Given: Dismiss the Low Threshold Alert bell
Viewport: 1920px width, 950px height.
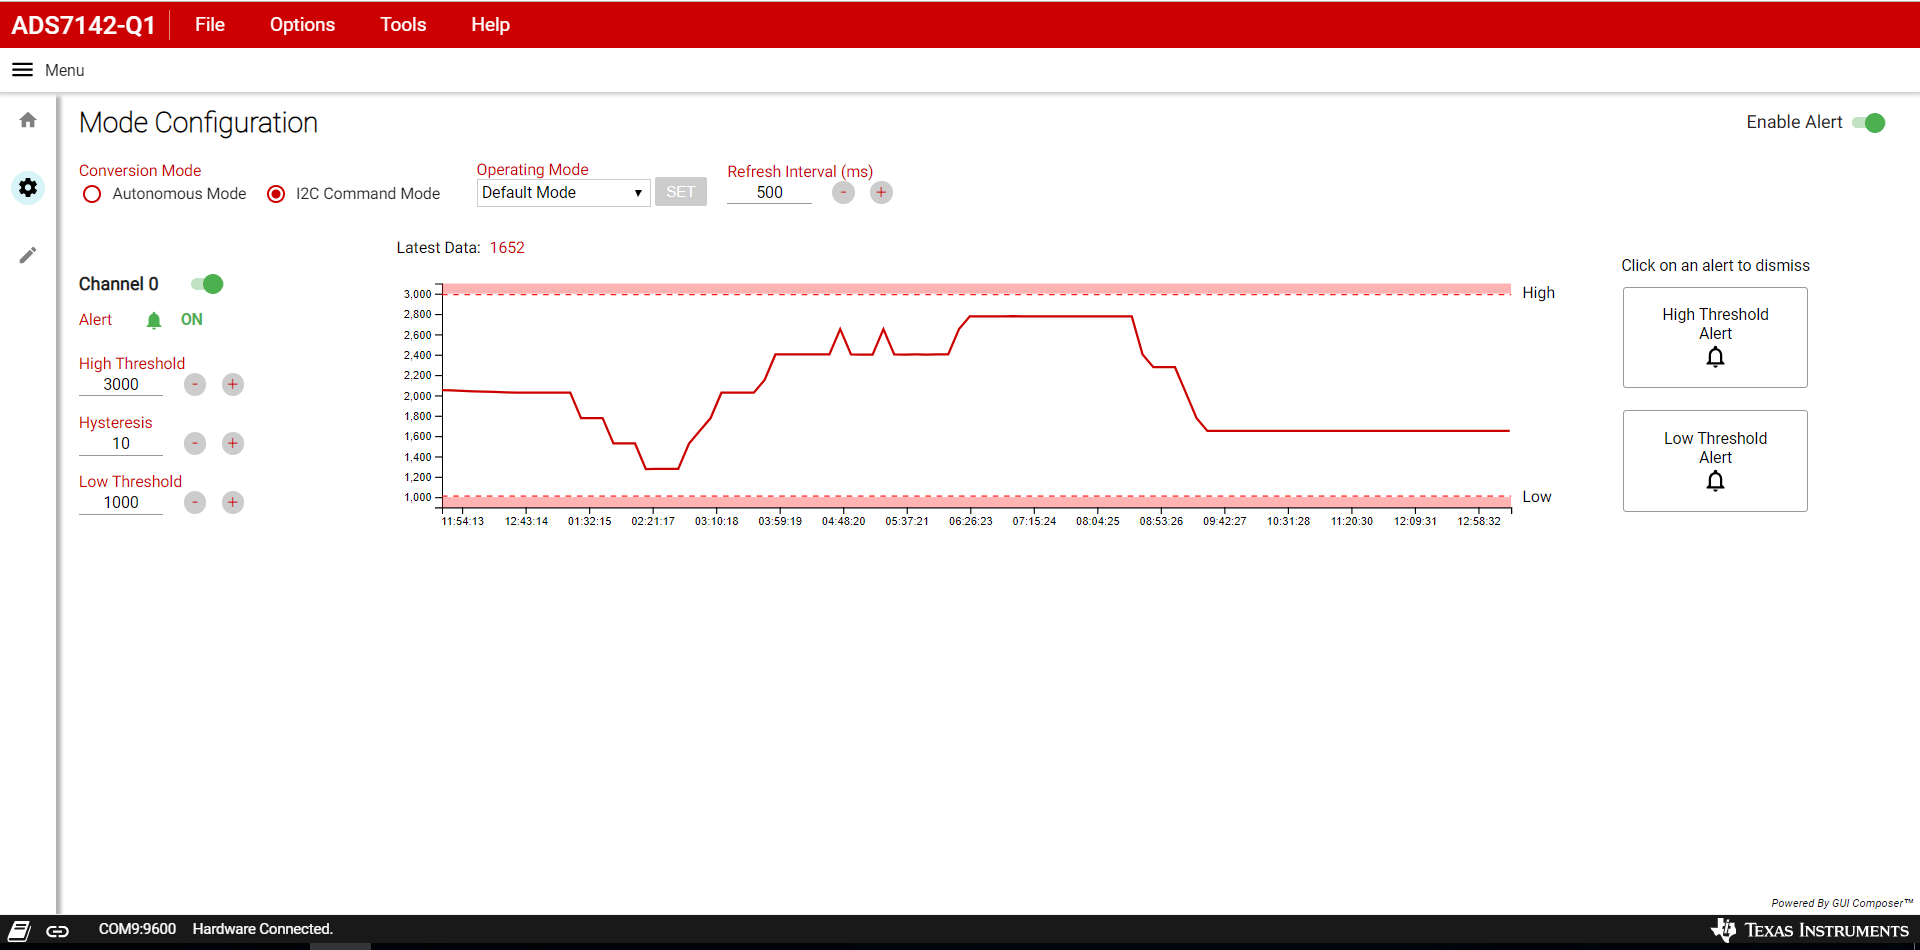Looking at the screenshot, I should click(x=1715, y=481).
